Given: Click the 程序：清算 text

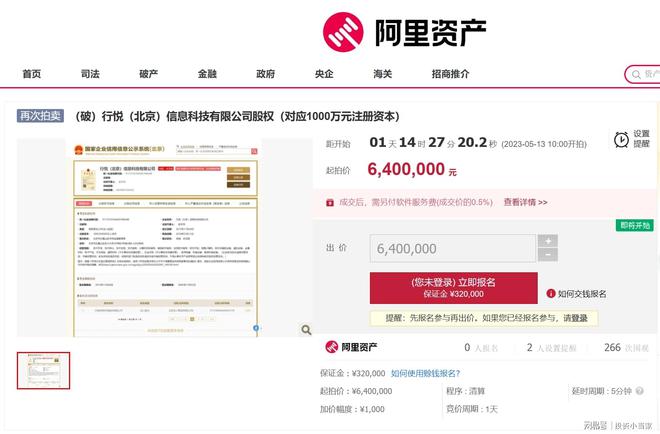Looking at the screenshot, I should (x=466, y=391).
